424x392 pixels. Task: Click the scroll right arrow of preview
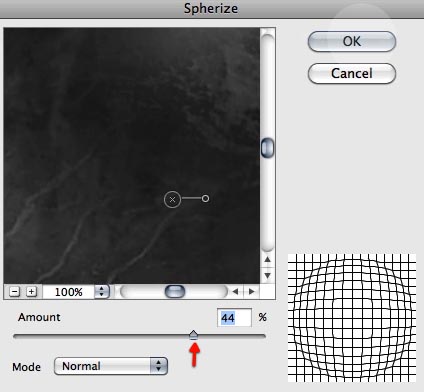pyautogui.click(x=252, y=292)
